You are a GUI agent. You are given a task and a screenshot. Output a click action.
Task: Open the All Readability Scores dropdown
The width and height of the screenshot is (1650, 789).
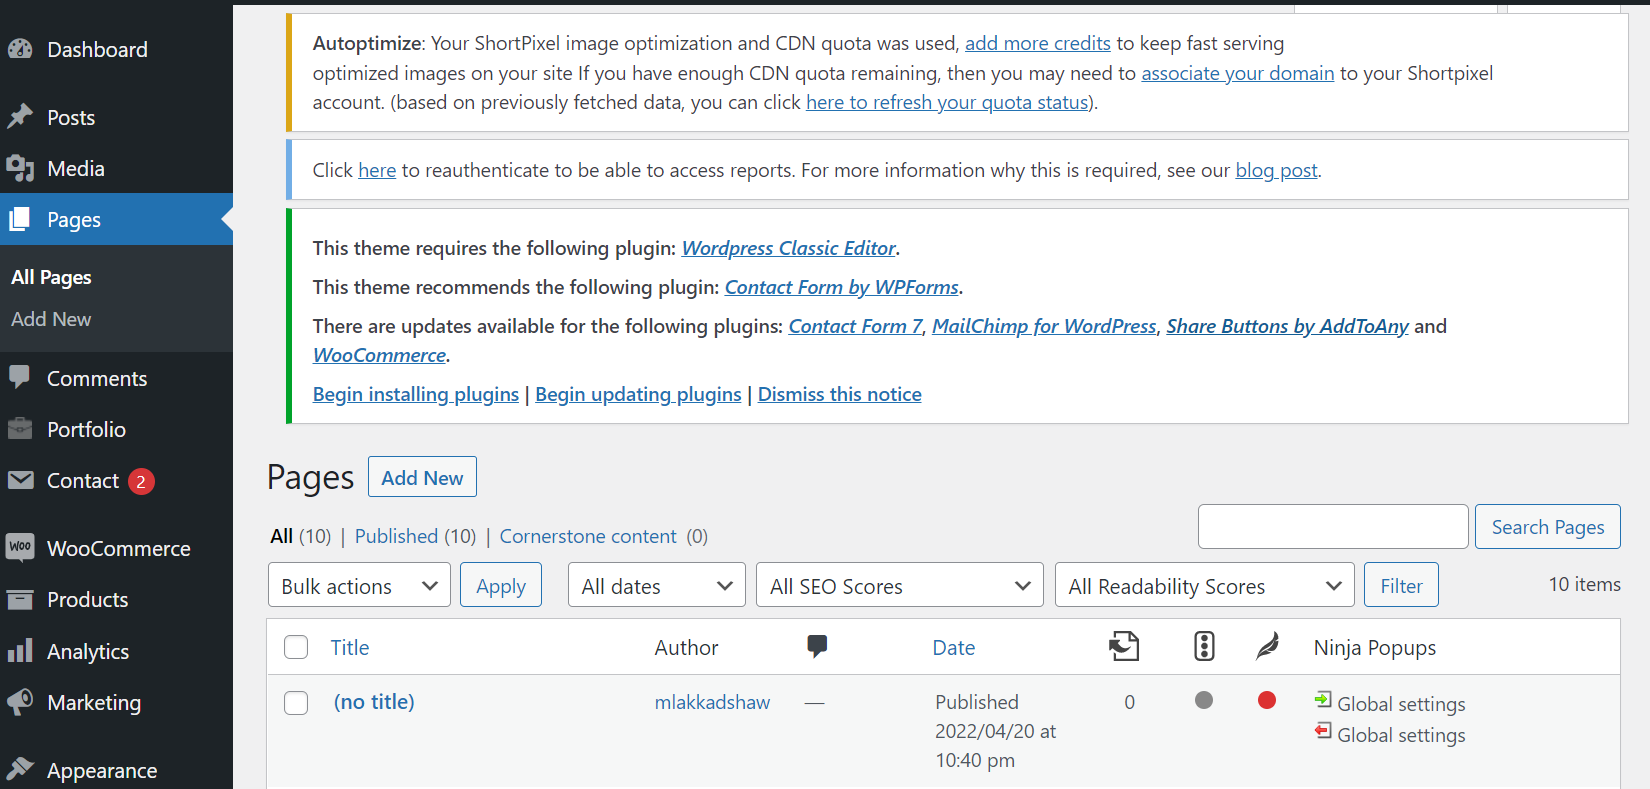pyautogui.click(x=1205, y=585)
